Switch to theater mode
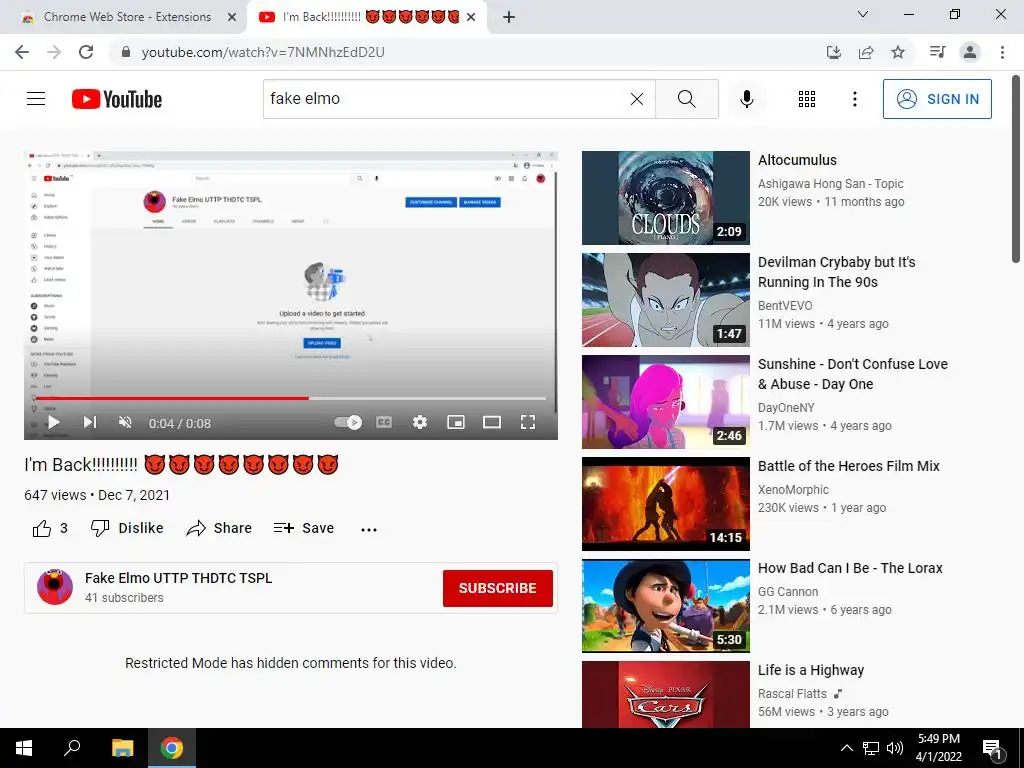Screen dimensions: 1024x768 click(x=492, y=423)
